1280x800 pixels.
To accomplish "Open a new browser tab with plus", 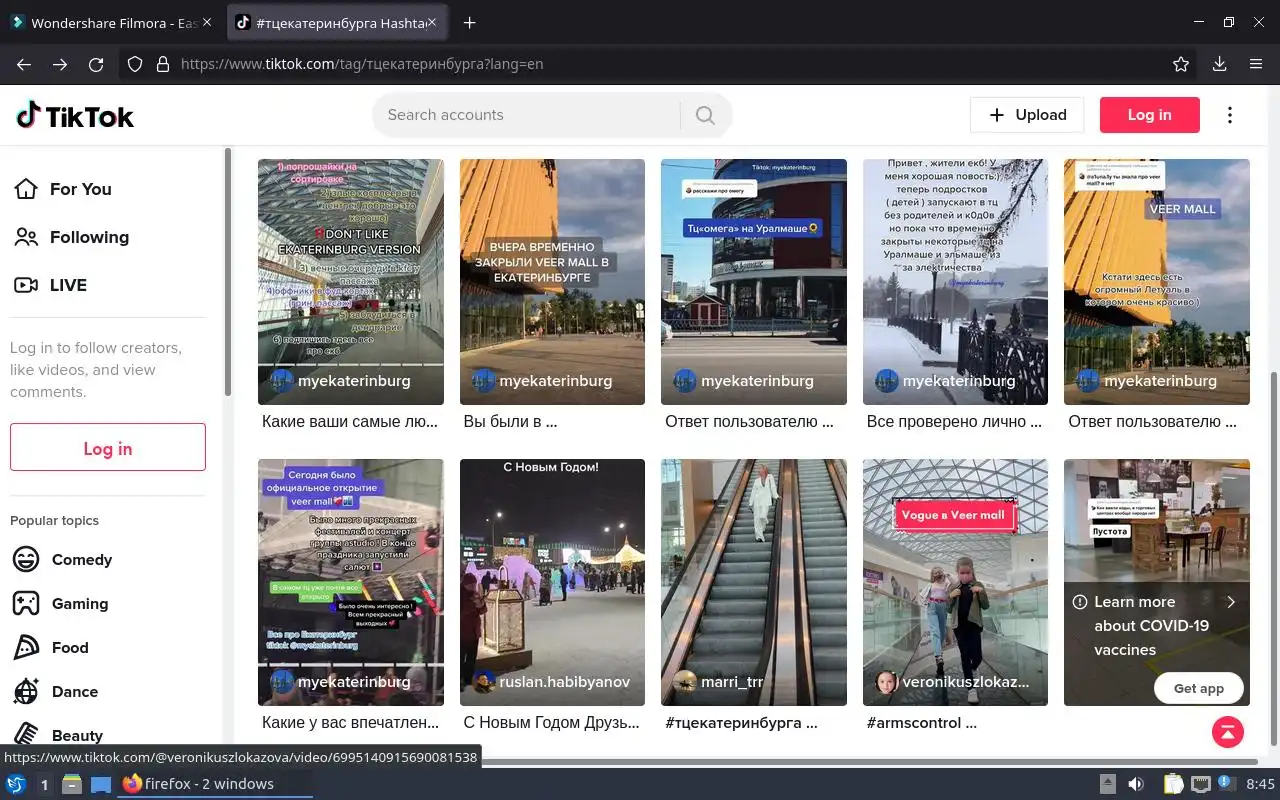I will (x=469, y=23).
